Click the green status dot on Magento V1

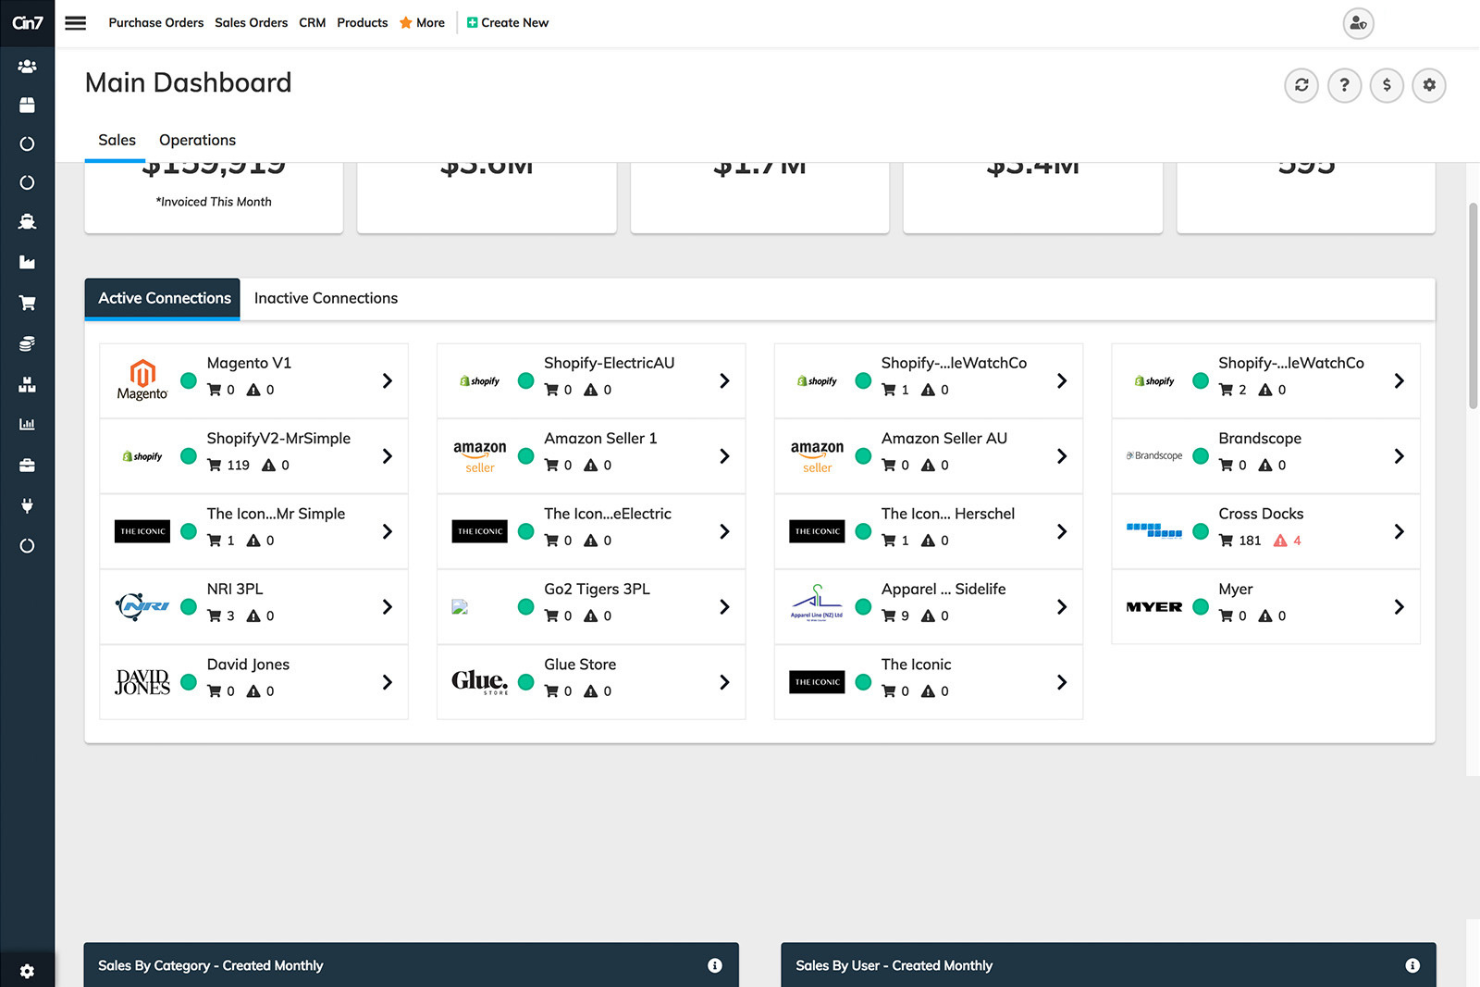click(188, 380)
